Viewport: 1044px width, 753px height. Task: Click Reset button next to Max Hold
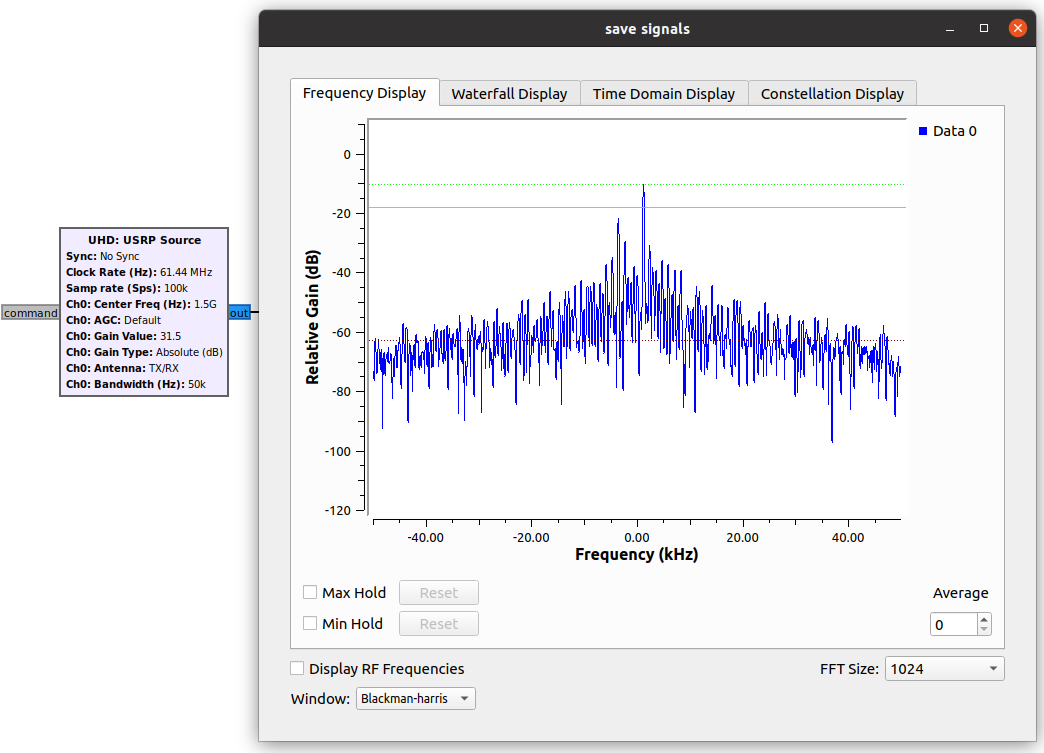pos(439,593)
